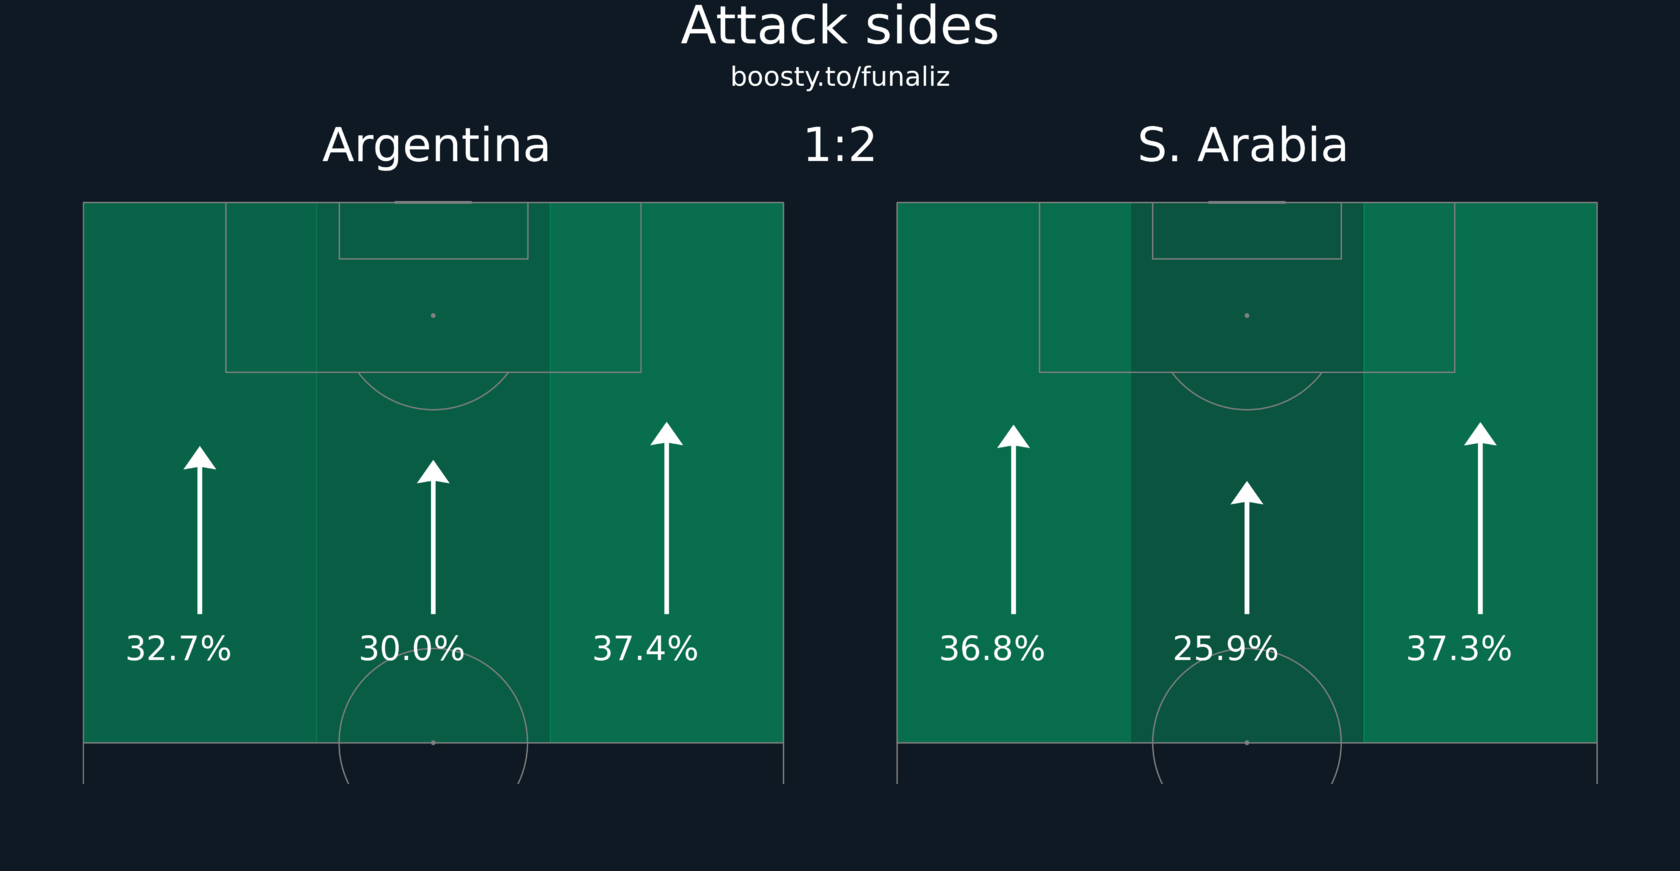The image size is (1680, 871).
Task: Click the 32.7% label on Argentina pitch
Action: (178, 649)
